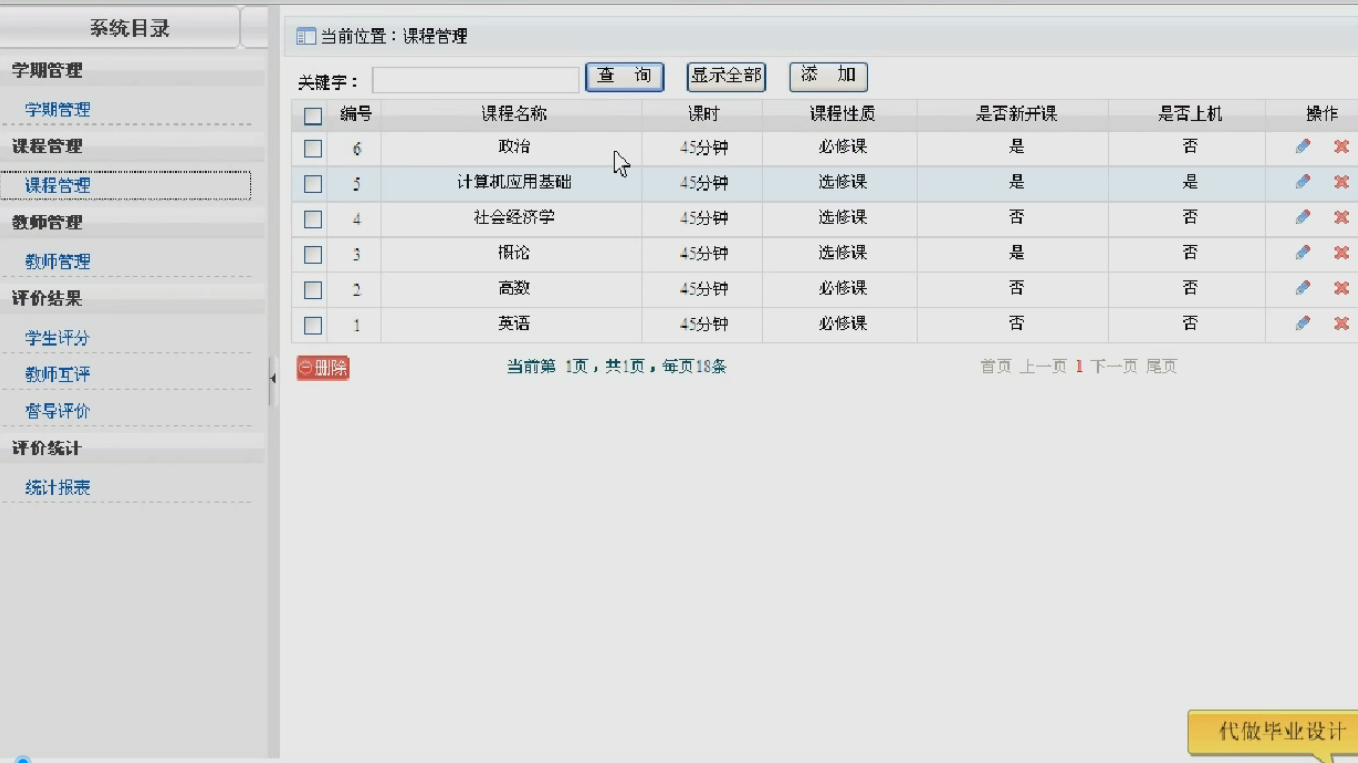Click the page icon beside 当前位置
The height and width of the screenshot is (763, 1358).
click(306, 37)
